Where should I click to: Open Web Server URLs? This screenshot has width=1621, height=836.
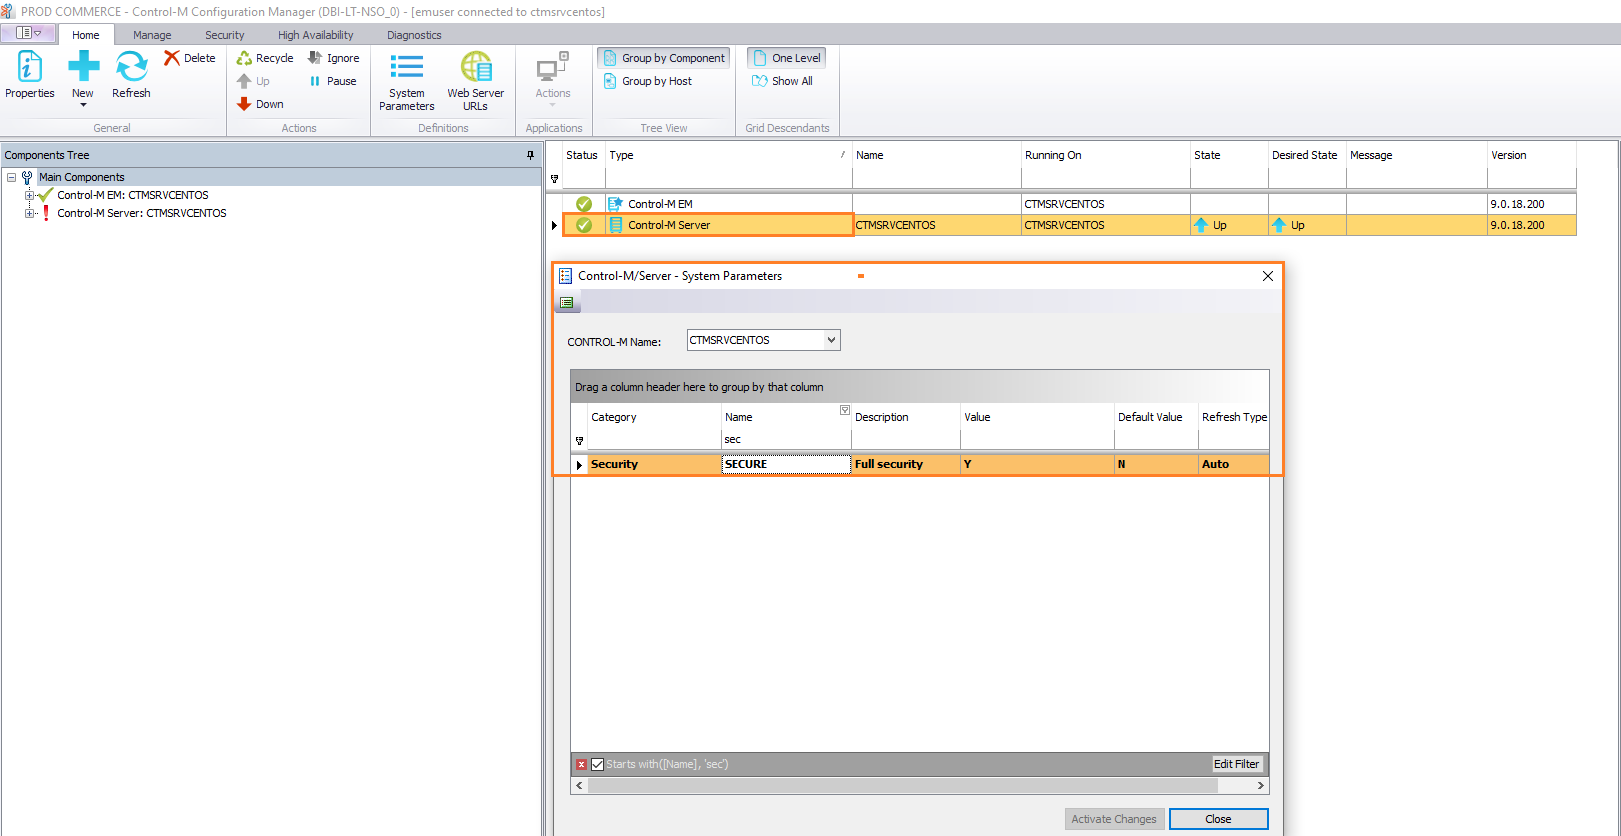pyautogui.click(x=475, y=82)
